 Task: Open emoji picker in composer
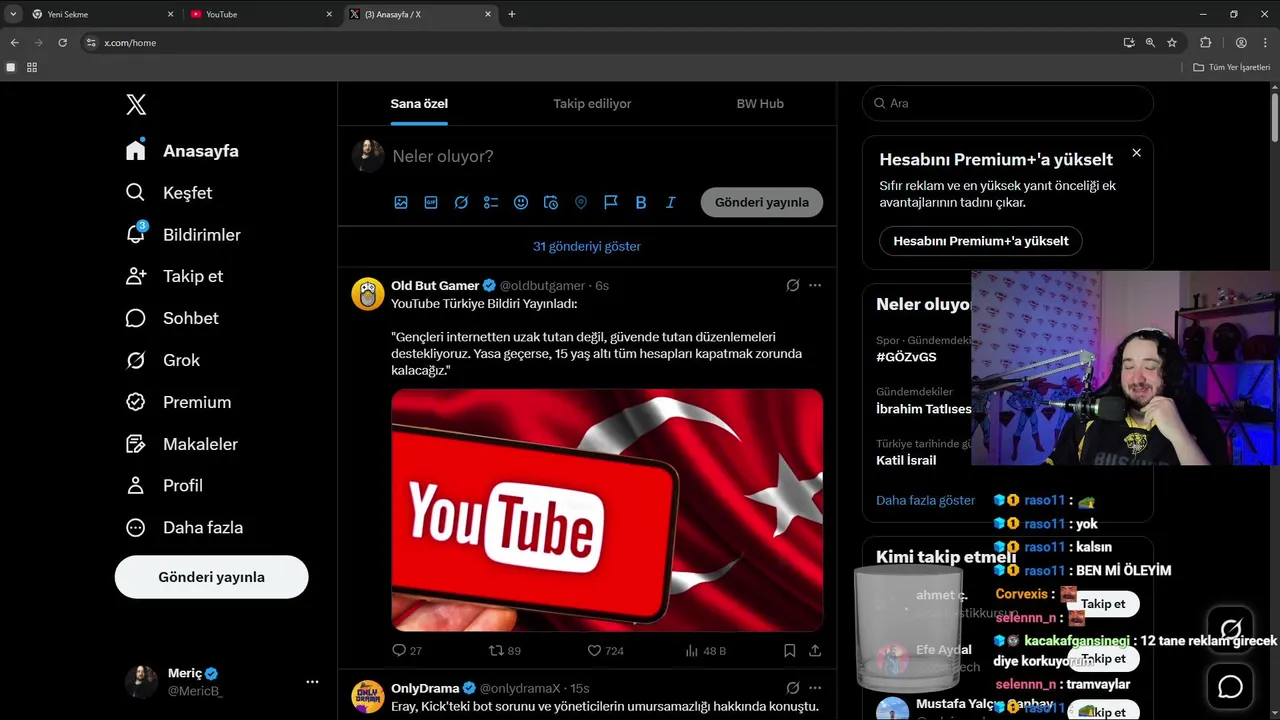point(521,202)
